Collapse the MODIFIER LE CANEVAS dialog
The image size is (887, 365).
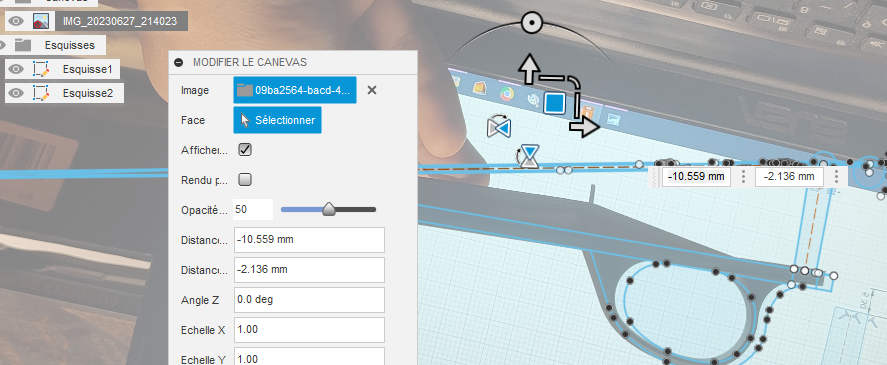click(179, 62)
